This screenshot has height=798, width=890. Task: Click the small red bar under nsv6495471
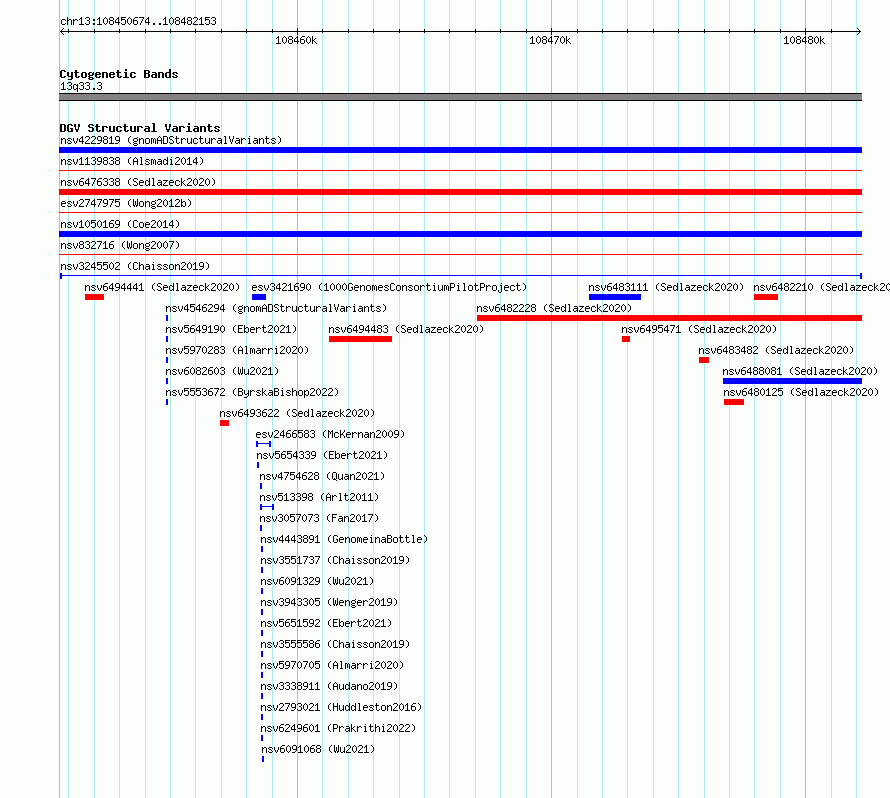(625, 339)
